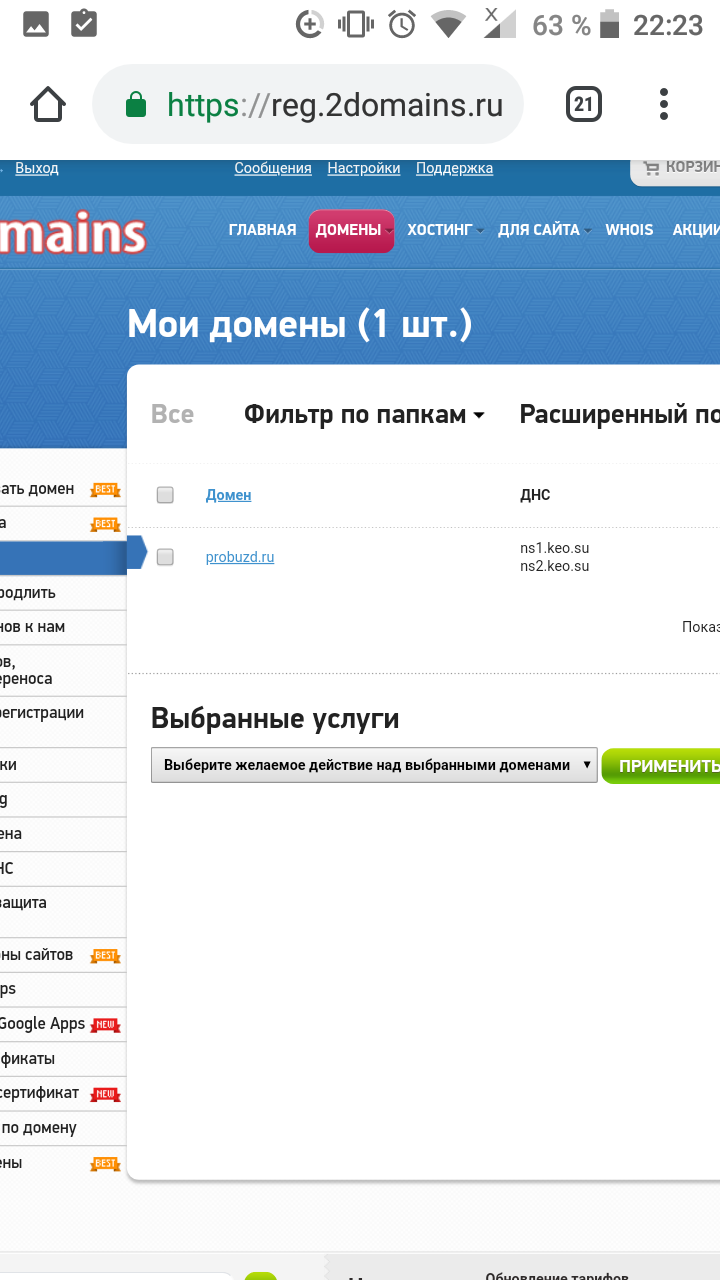Tap the Chrome home icon
Screen dimensions: 720x1280
point(48,104)
